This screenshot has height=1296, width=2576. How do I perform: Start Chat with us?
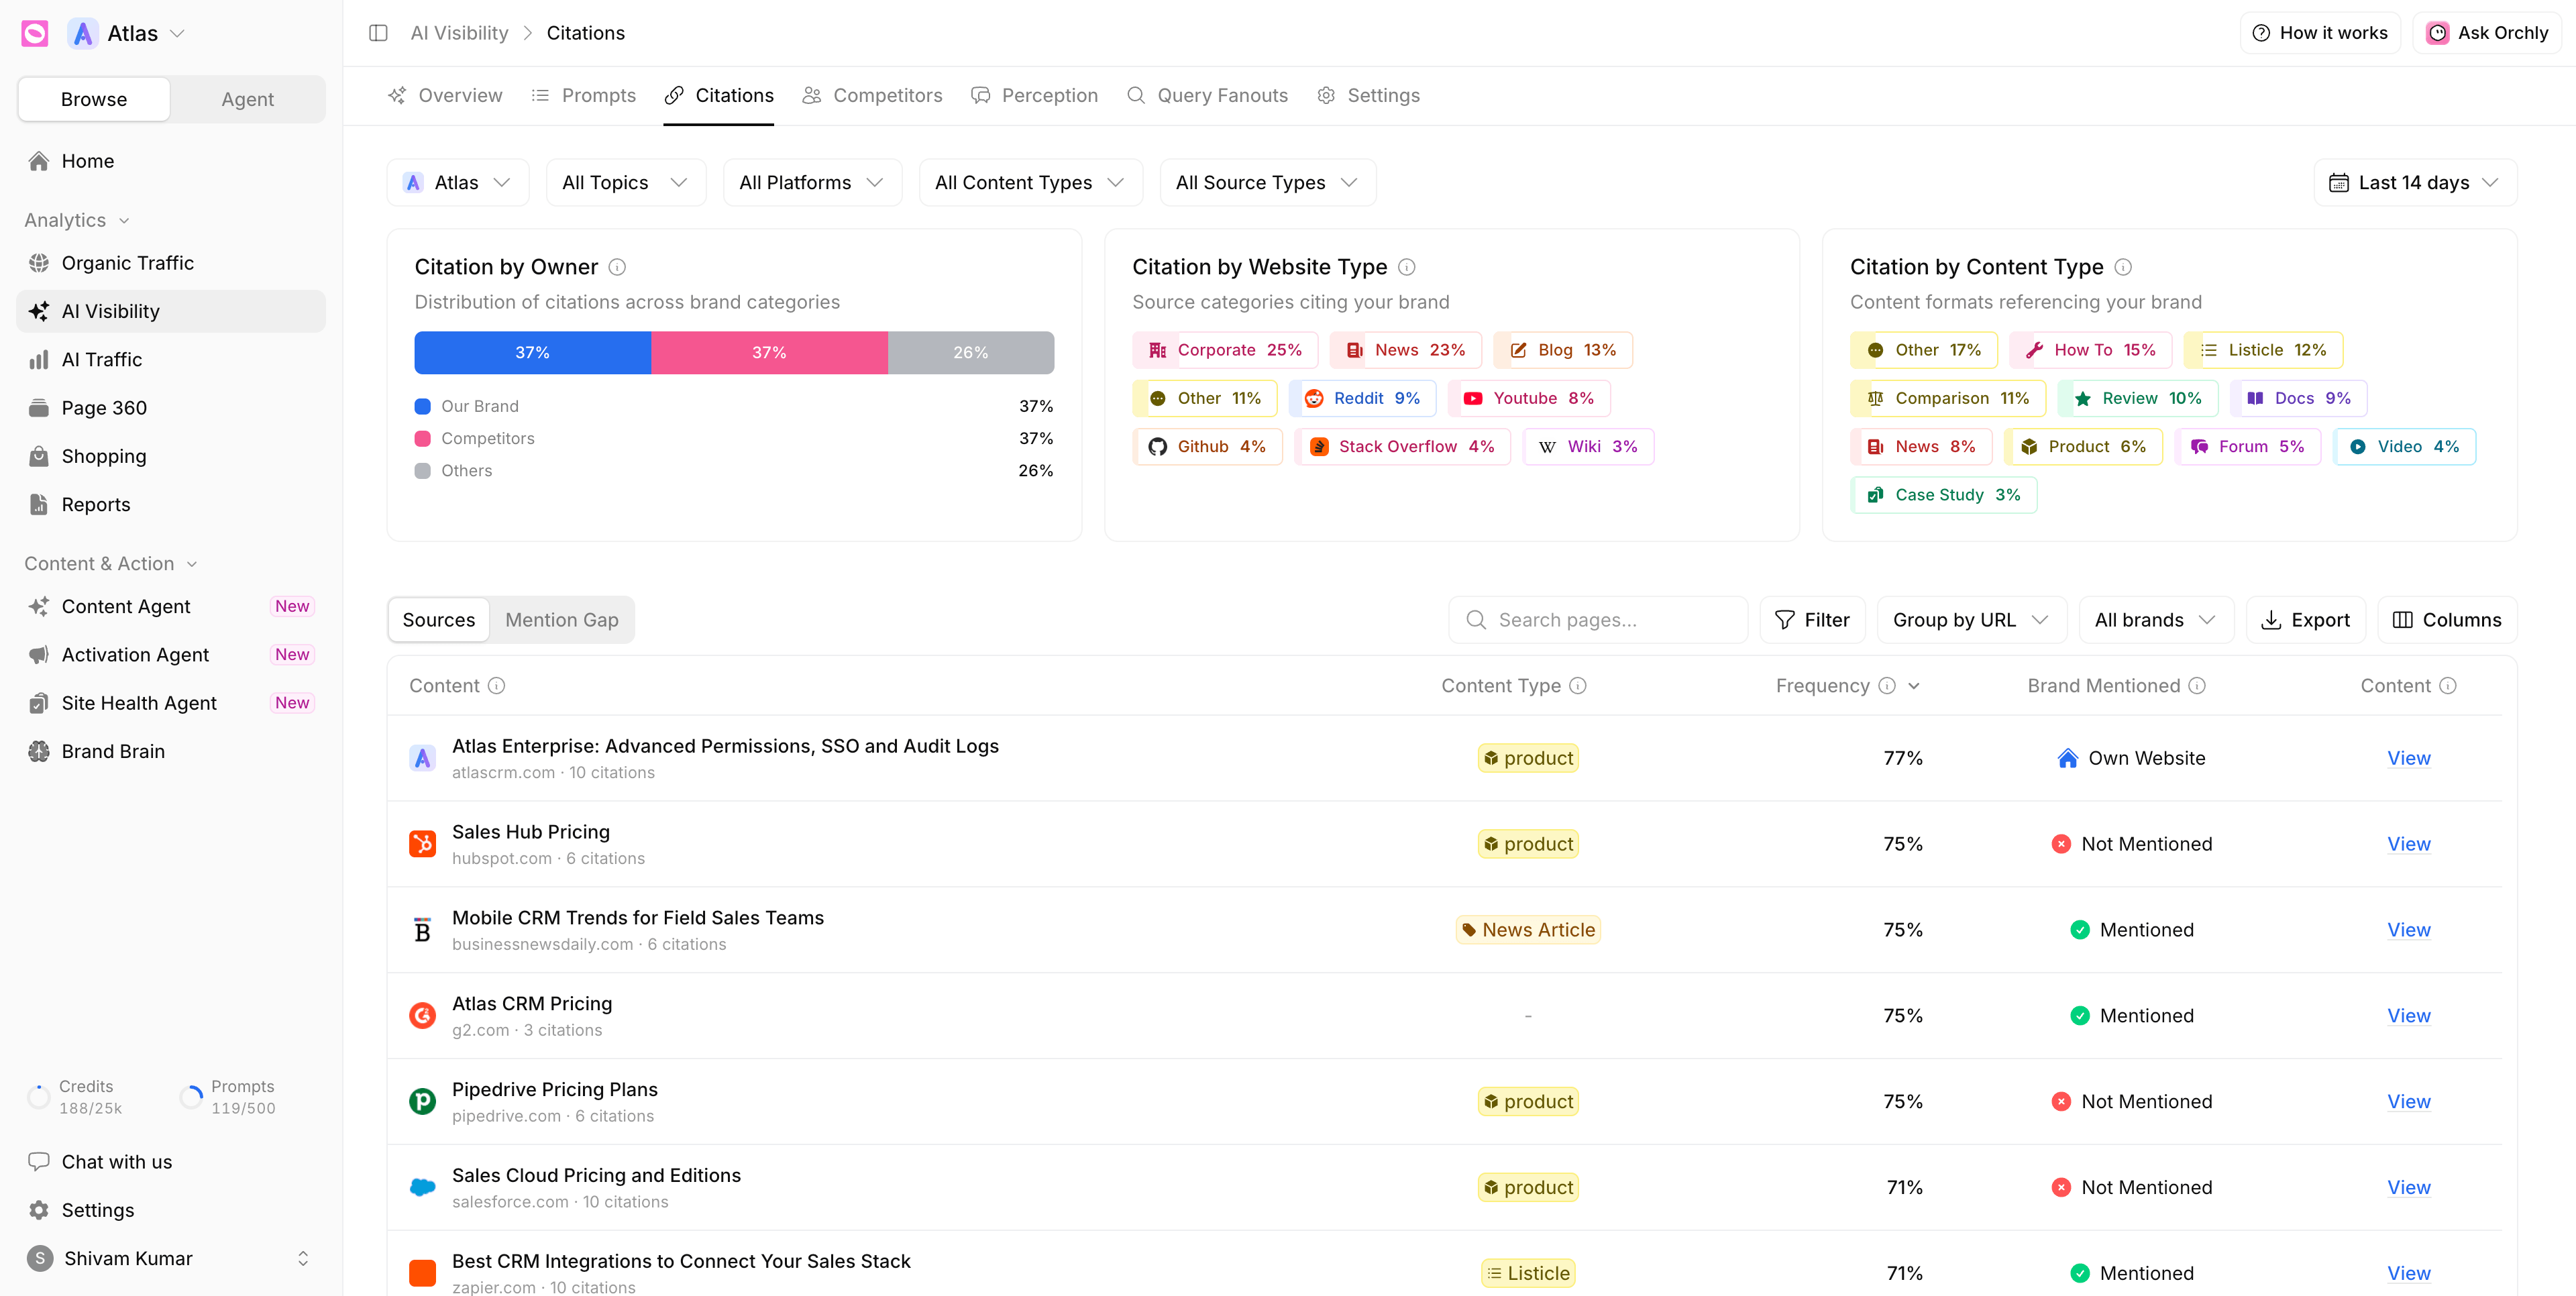pos(171,1162)
